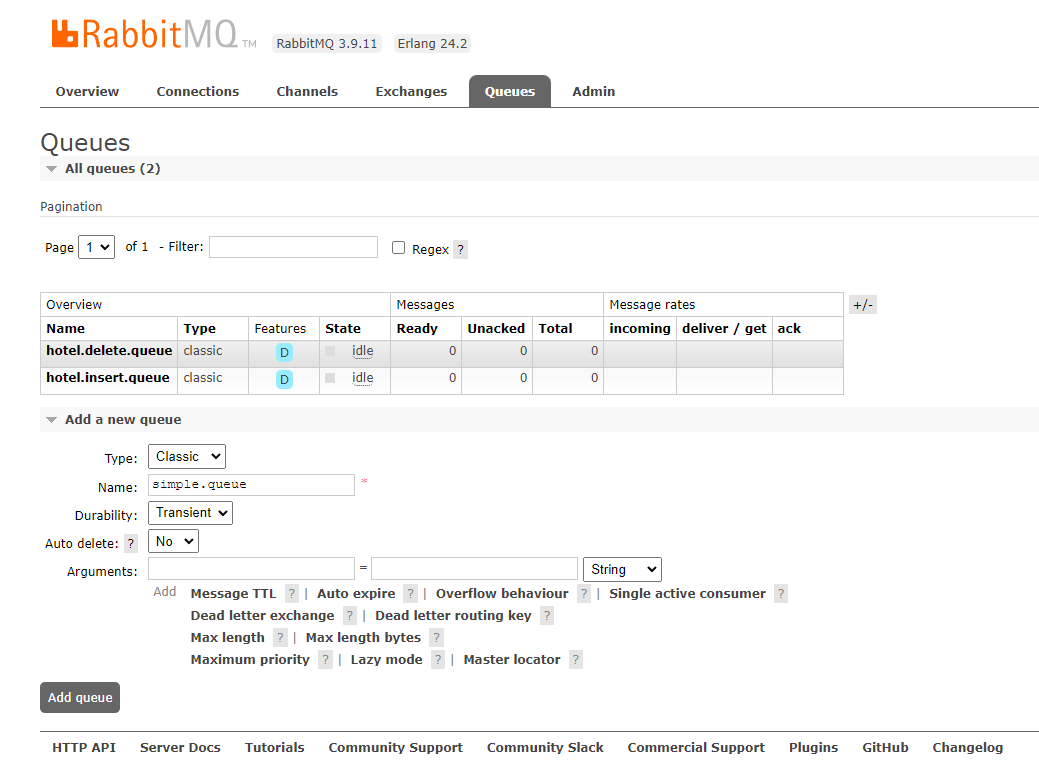Click the D feature badge for hotel.insert.queue
Image resolution: width=1039 pixels, height=773 pixels.
[x=284, y=379]
